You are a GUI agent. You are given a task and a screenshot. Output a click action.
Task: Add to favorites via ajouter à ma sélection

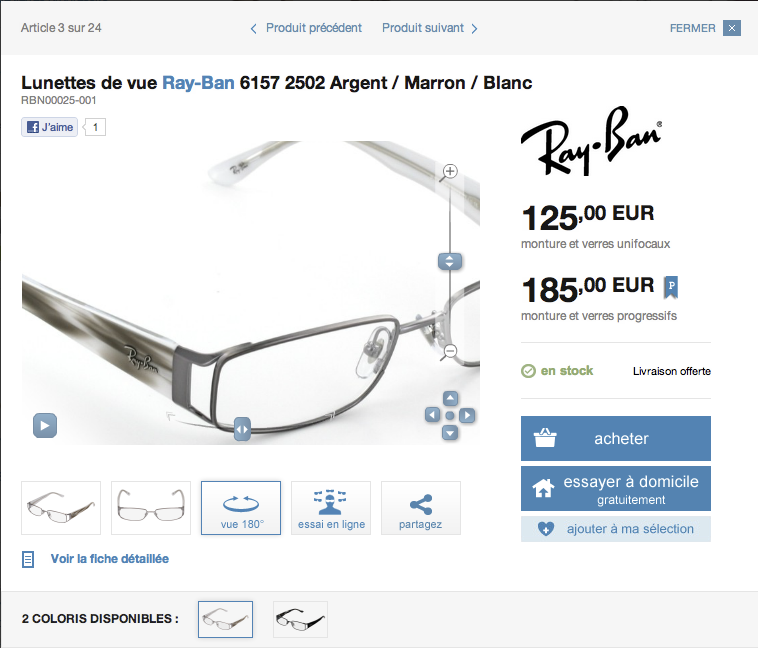click(615, 529)
